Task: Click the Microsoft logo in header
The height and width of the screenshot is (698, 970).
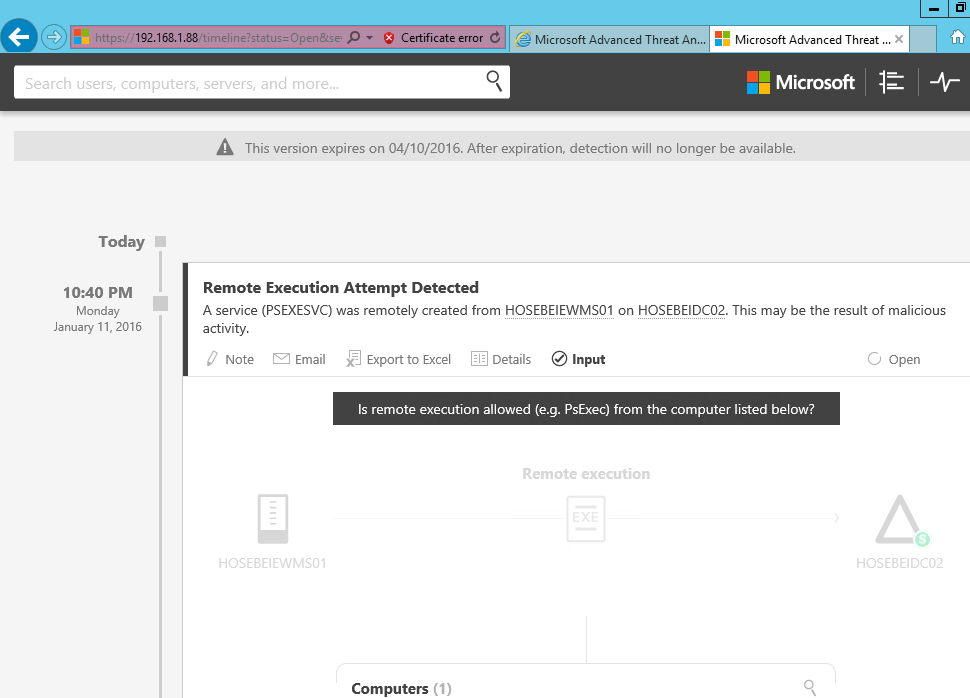Action: click(800, 82)
